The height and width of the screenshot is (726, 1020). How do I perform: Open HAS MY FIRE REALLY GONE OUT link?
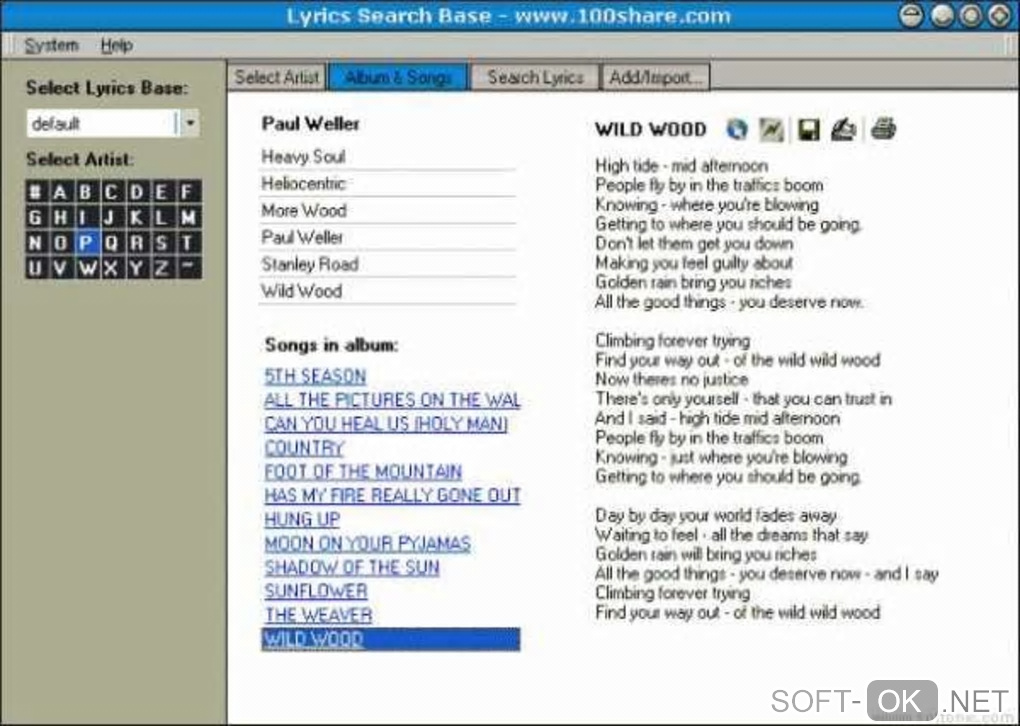392,496
